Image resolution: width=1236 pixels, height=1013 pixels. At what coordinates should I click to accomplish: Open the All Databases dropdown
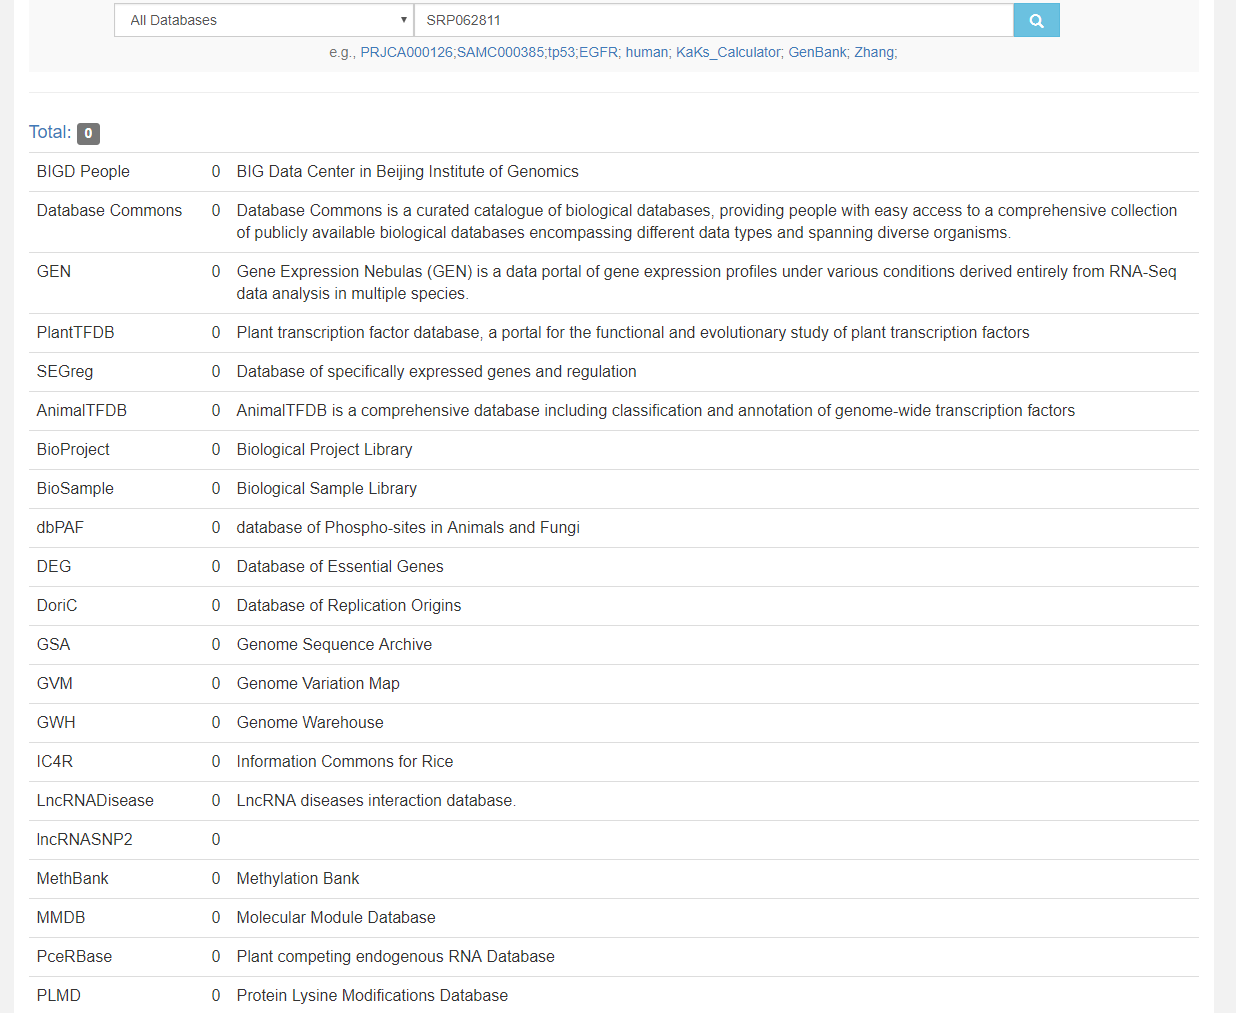pos(264,20)
